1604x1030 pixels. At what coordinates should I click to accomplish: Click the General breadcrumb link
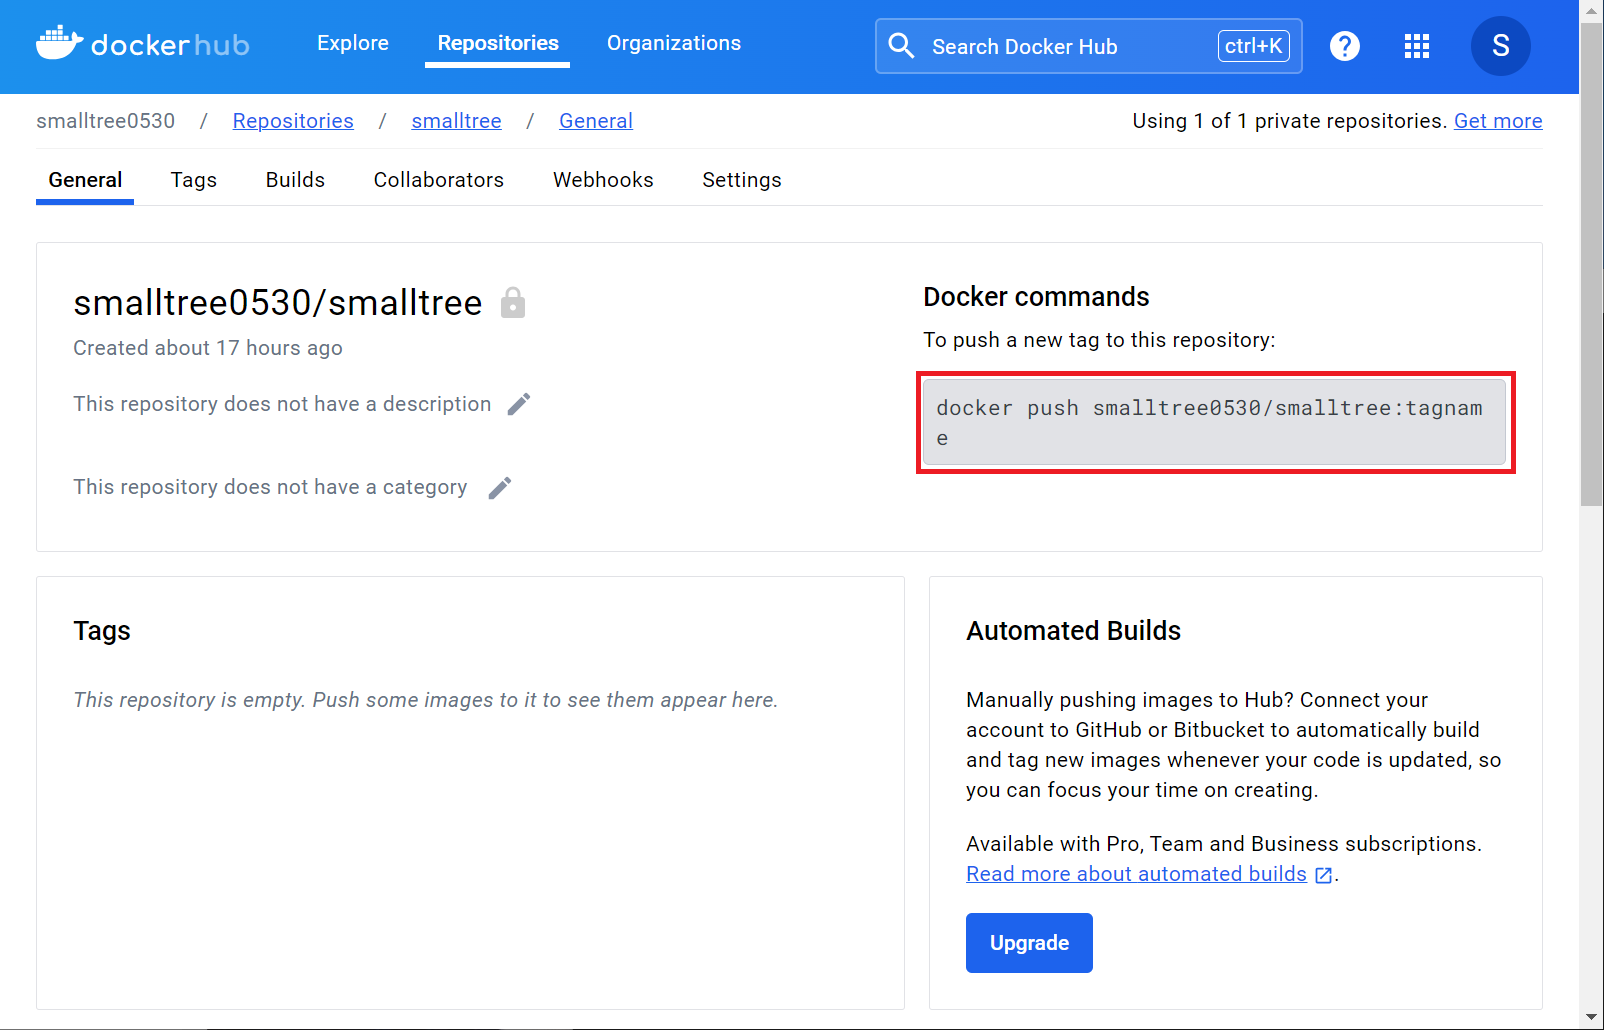596,121
